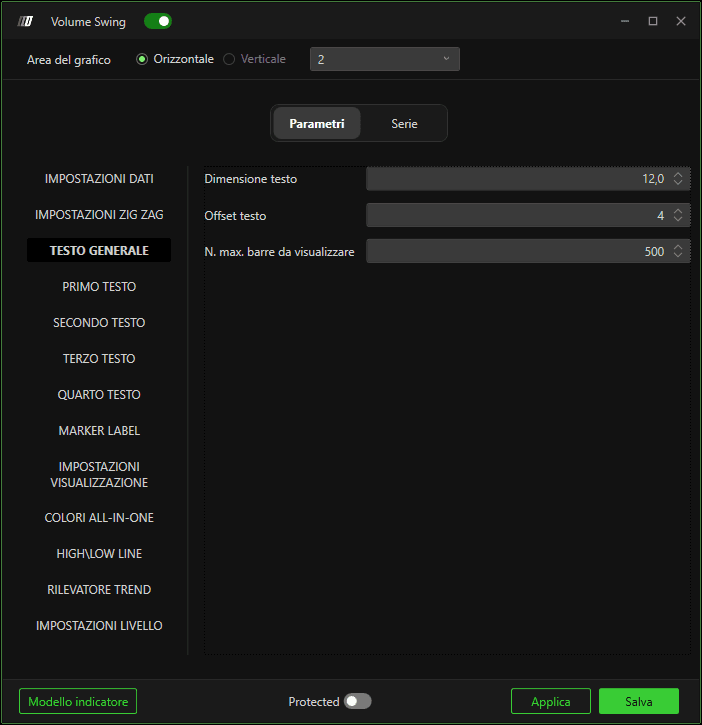This screenshot has width=702, height=725.
Task: Open MARKER LABEL section
Action: click(x=99, y=431)
